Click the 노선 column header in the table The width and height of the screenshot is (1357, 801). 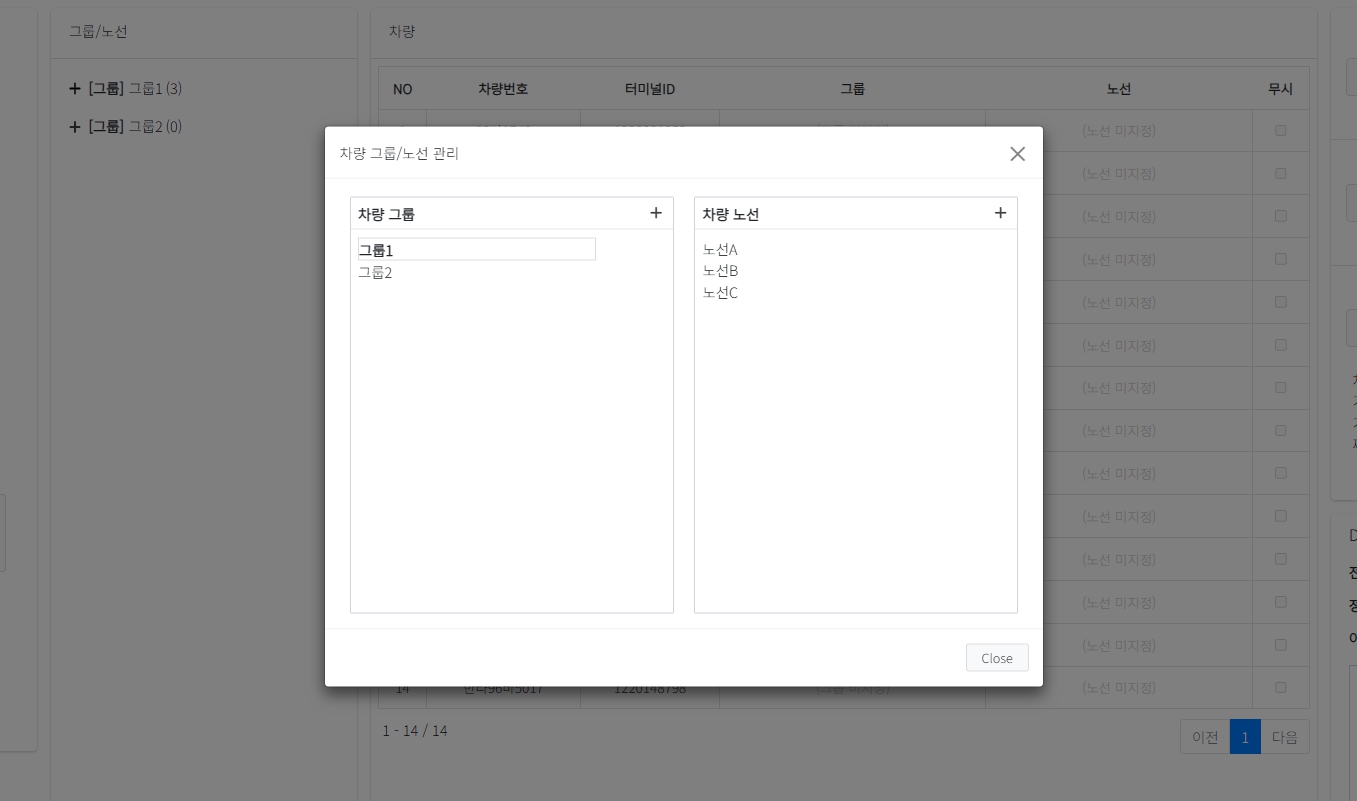click(x=1118, y=89)
